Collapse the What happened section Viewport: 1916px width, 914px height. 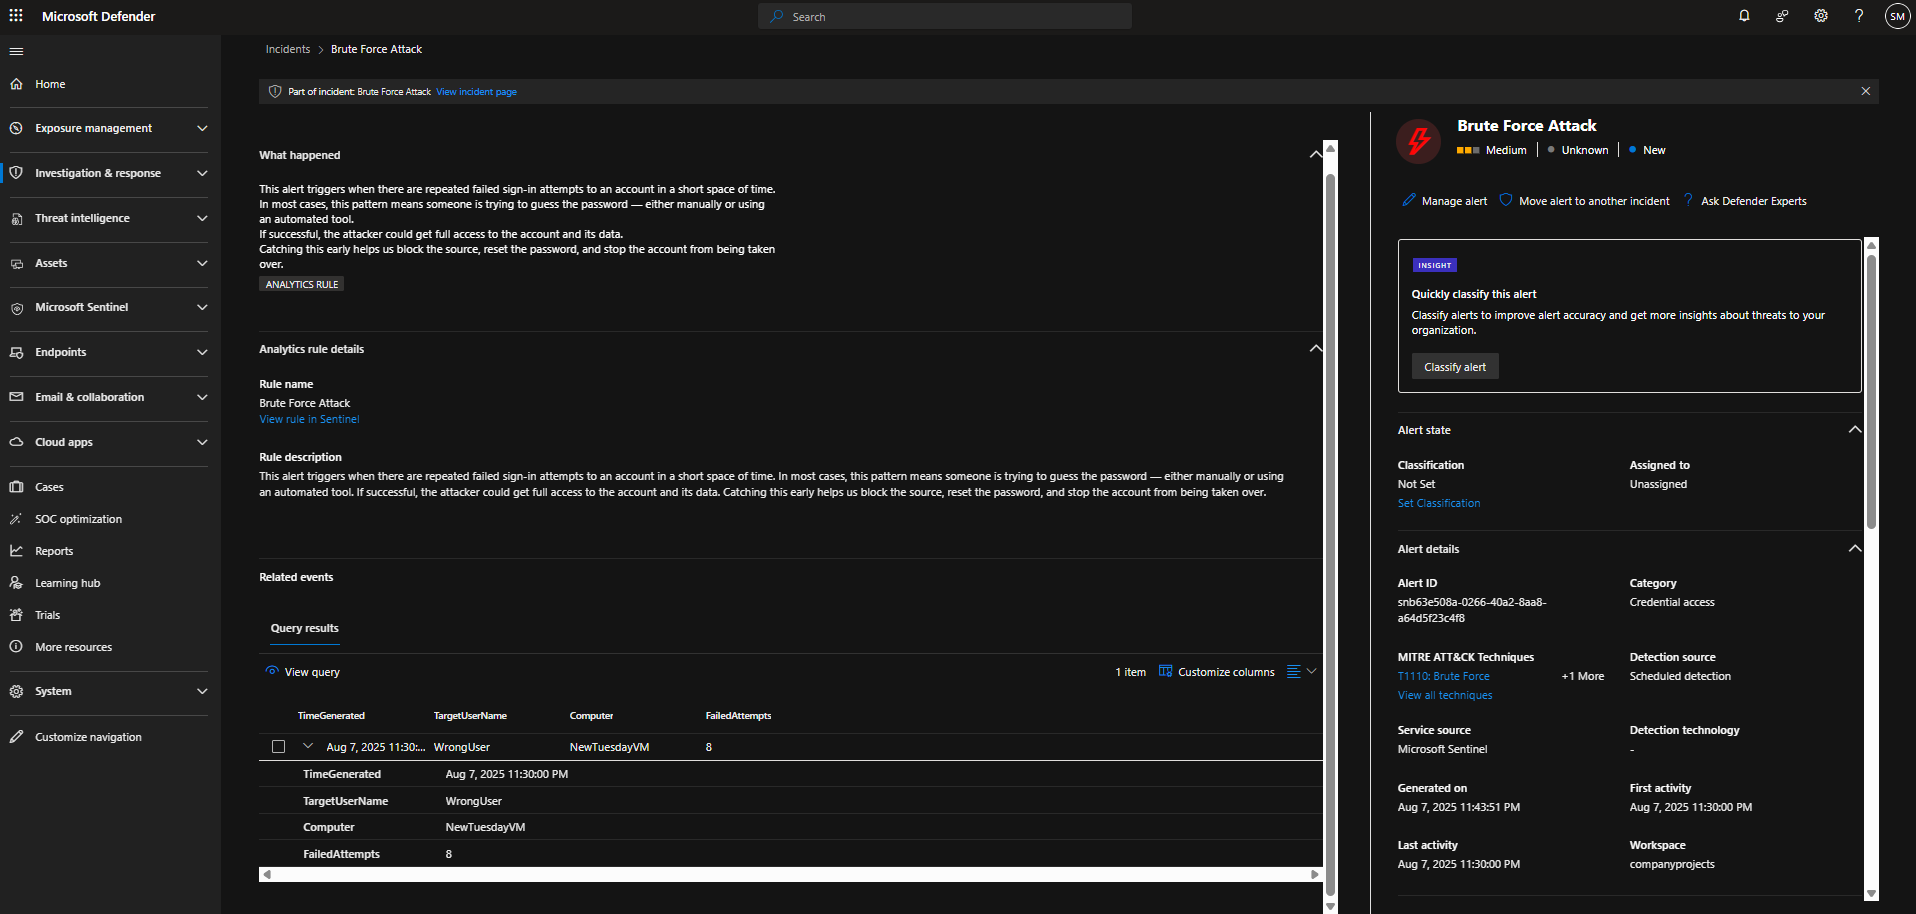click(x=1316, y=154)
